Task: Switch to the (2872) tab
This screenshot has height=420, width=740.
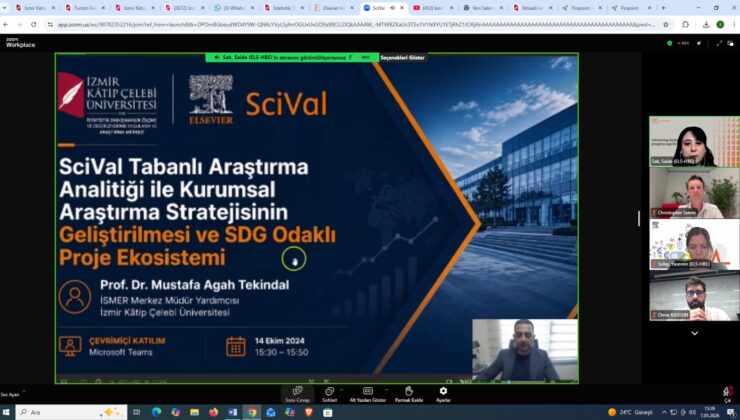Action: click(x=184, y=8)
